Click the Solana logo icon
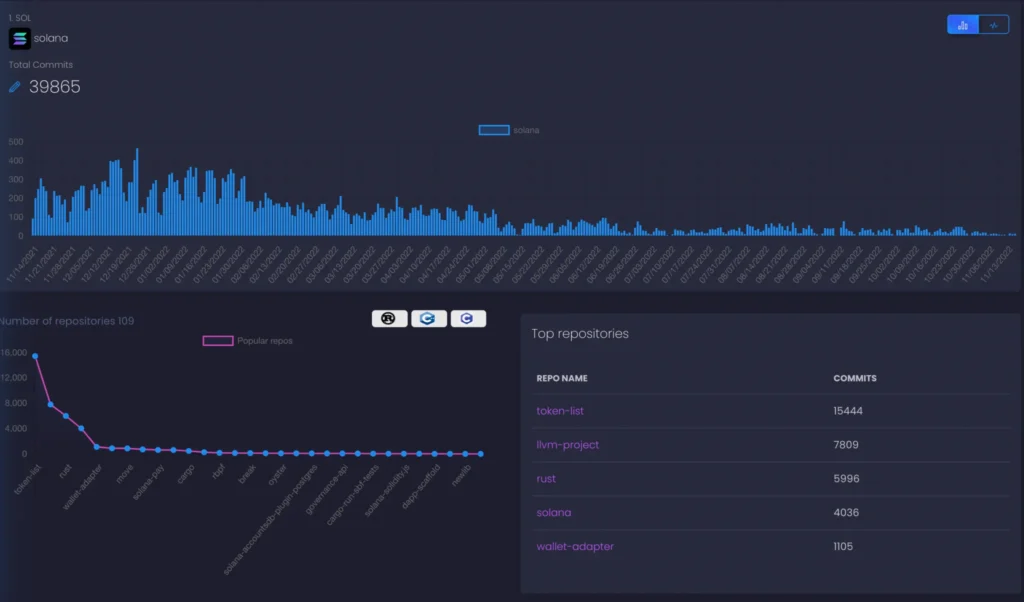The height and width of the screenshot is (602, 1024). click(19, 38)
